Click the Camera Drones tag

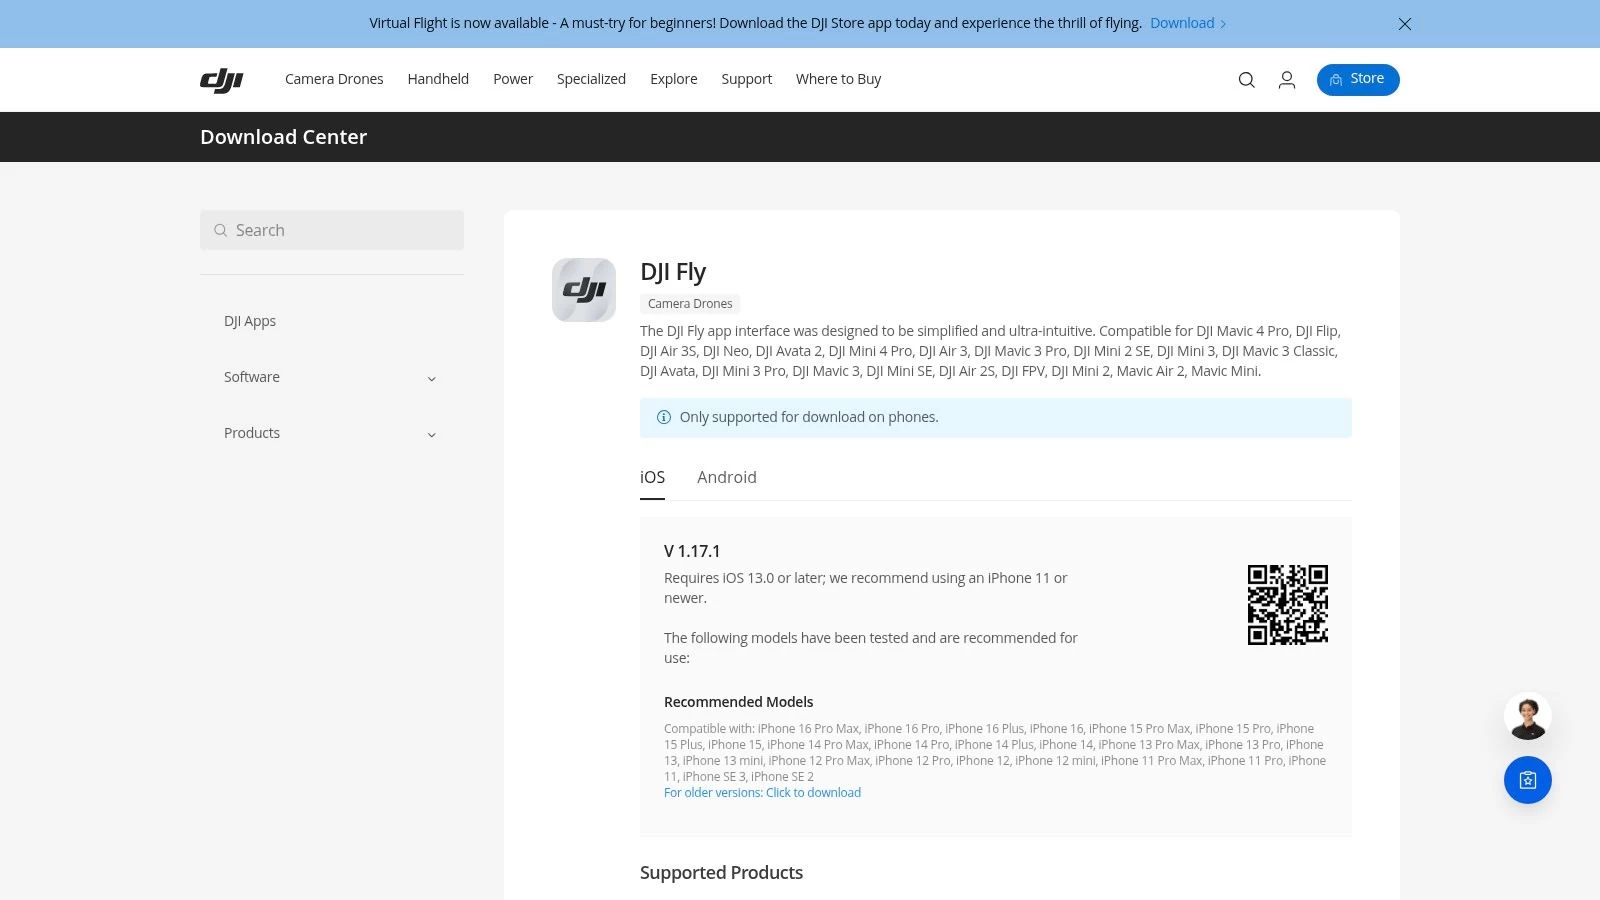(x=690, y=304)
